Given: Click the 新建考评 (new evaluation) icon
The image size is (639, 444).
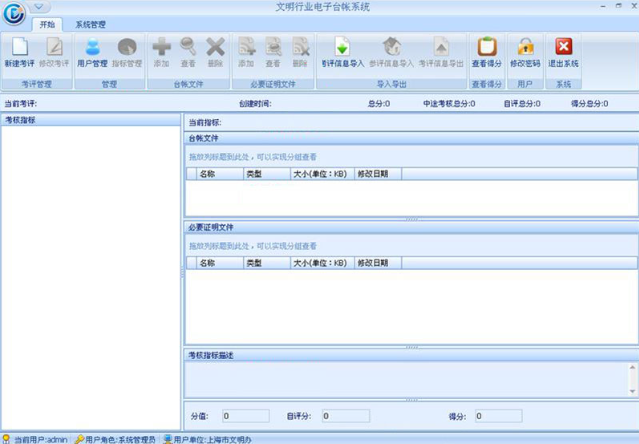Looking at the screenshot, I should (19, 49).
